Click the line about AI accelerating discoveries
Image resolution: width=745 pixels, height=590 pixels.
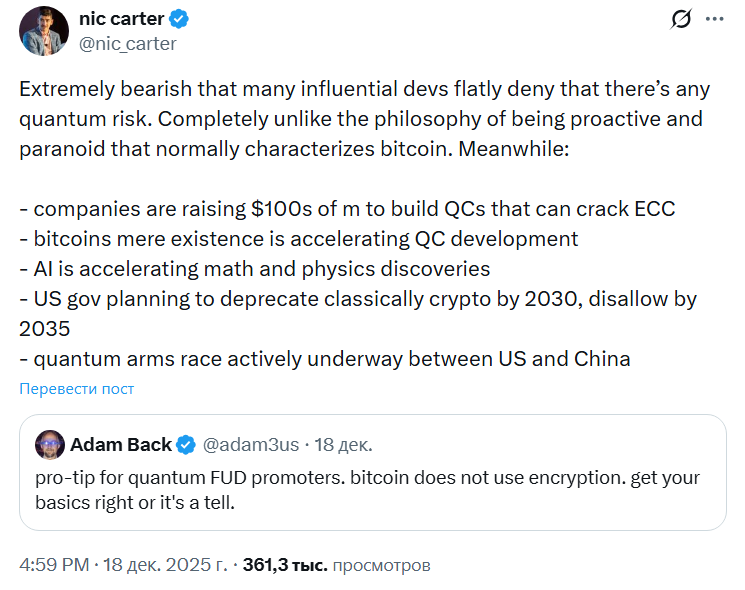point(254,269)
